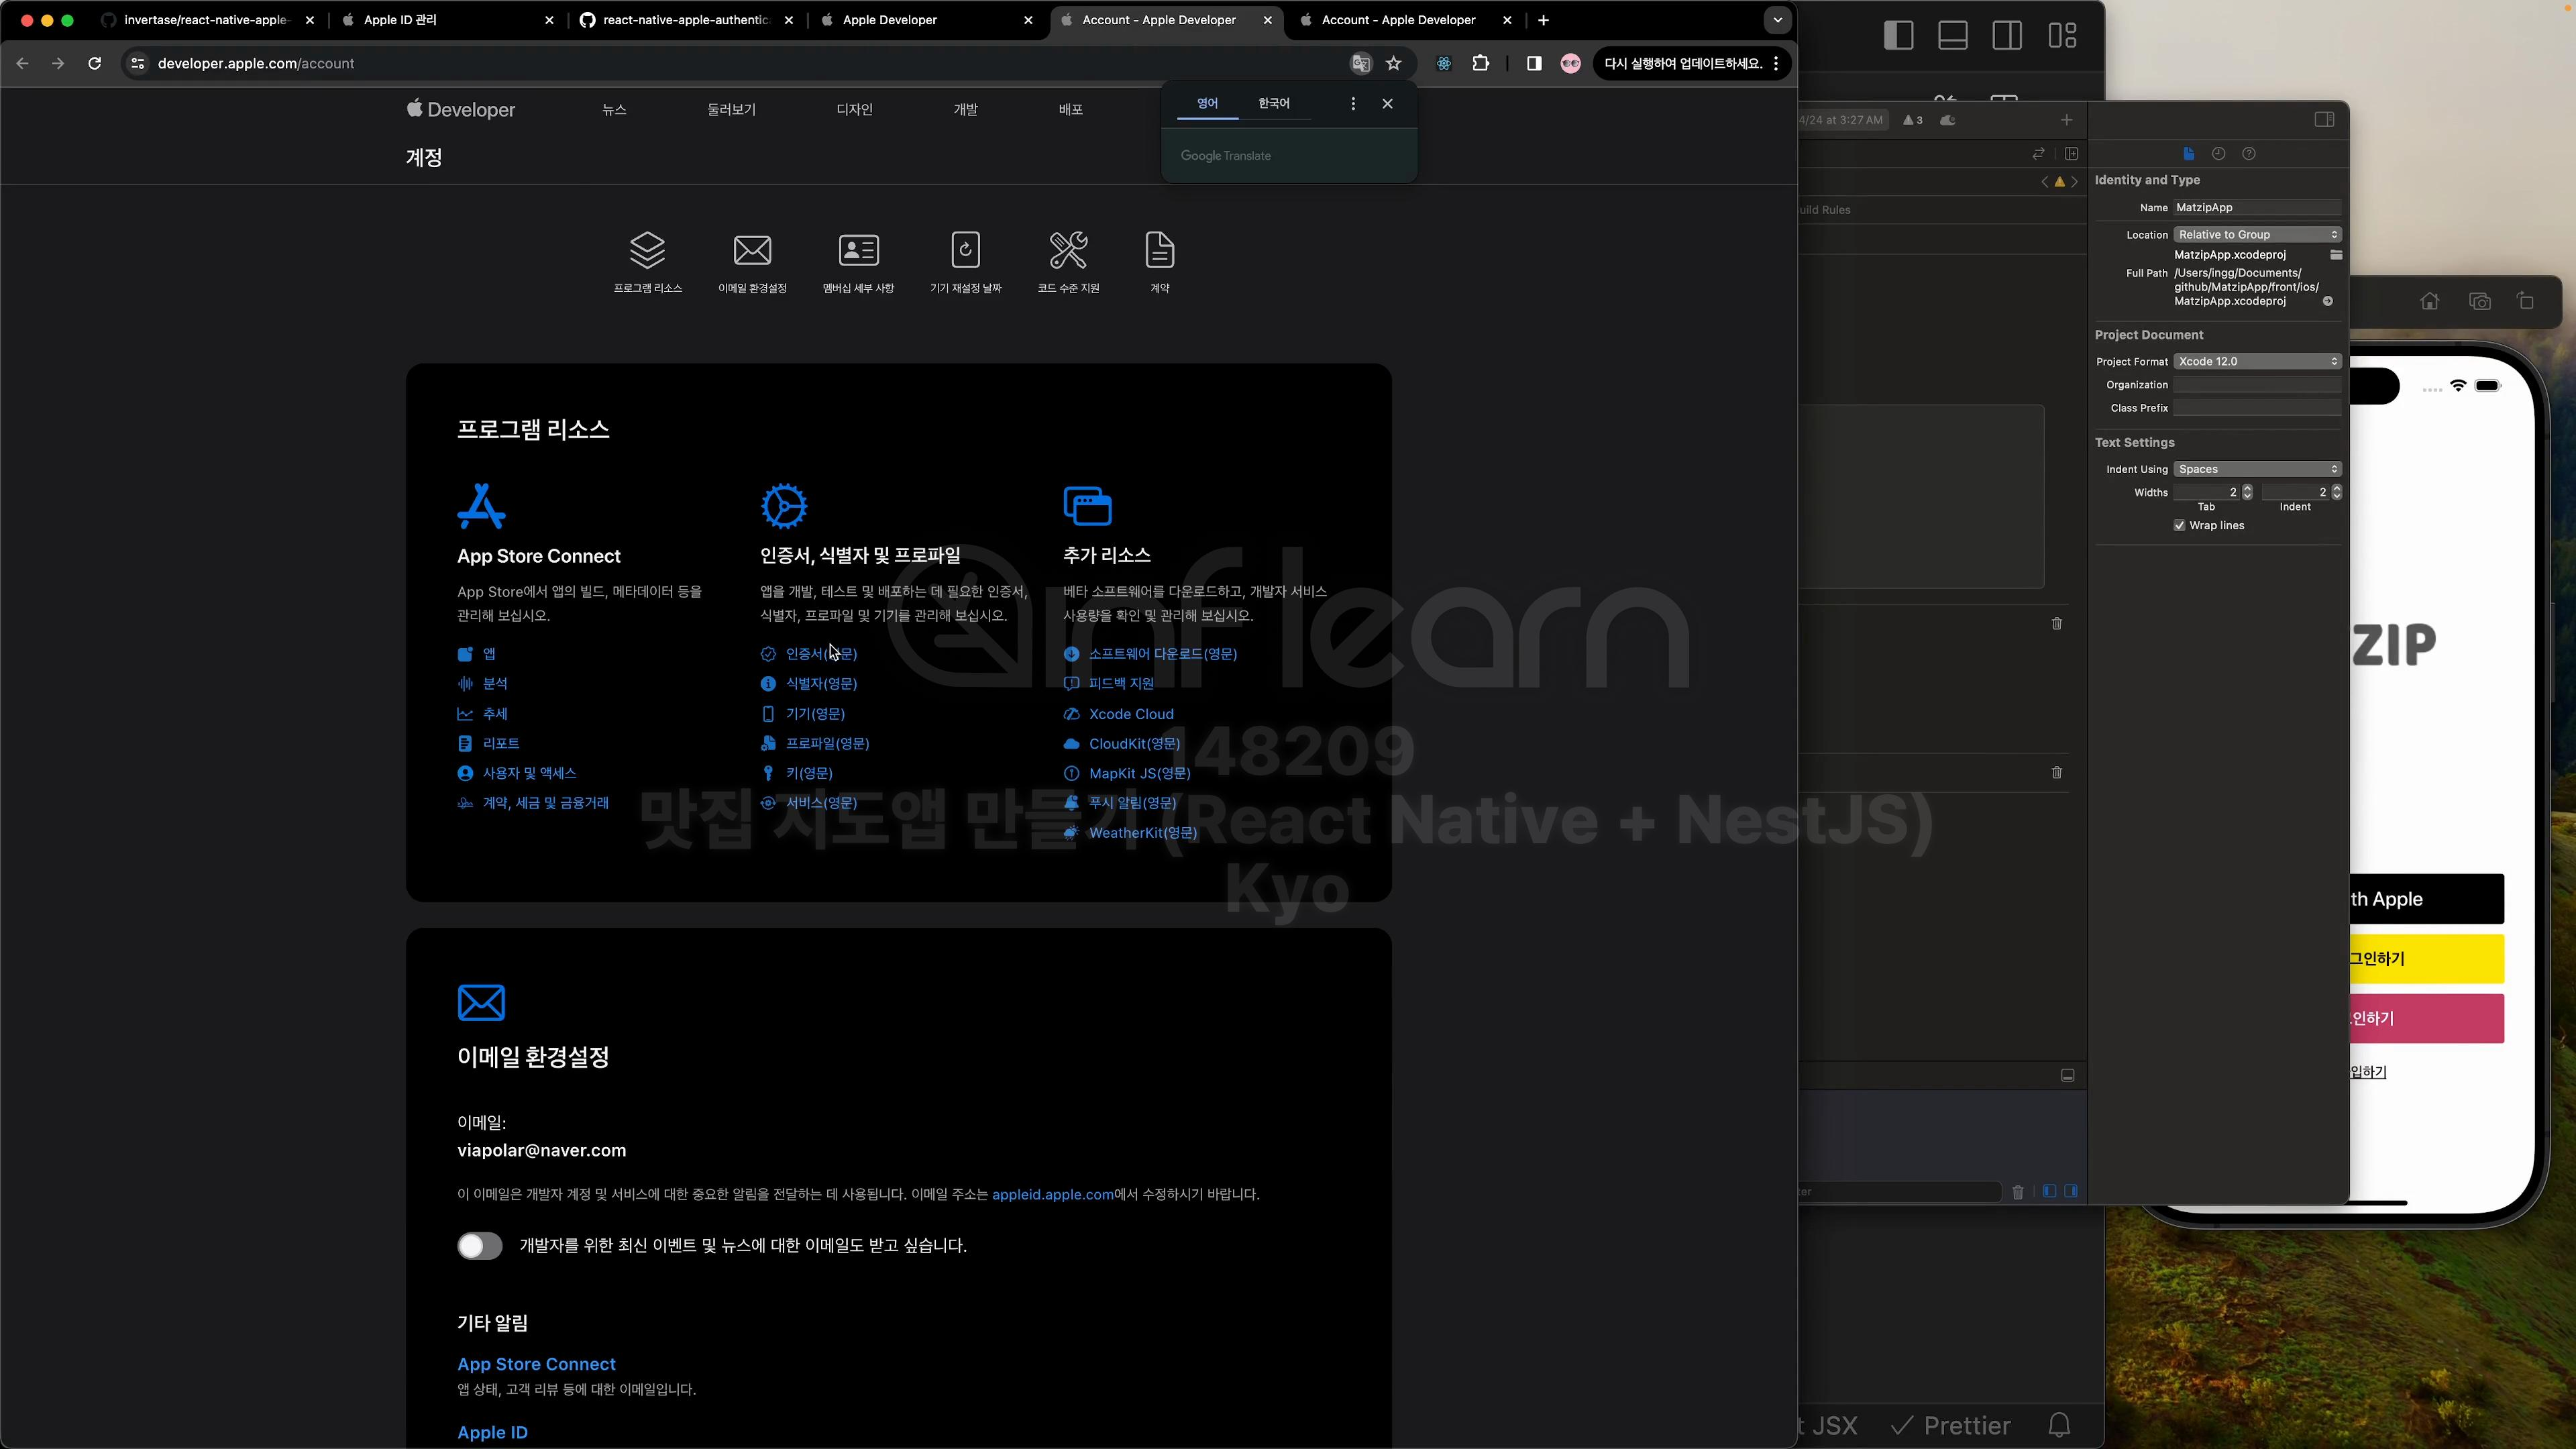Click the Chrome profile avatar

pyautogui.click(x=1570, y=63)
